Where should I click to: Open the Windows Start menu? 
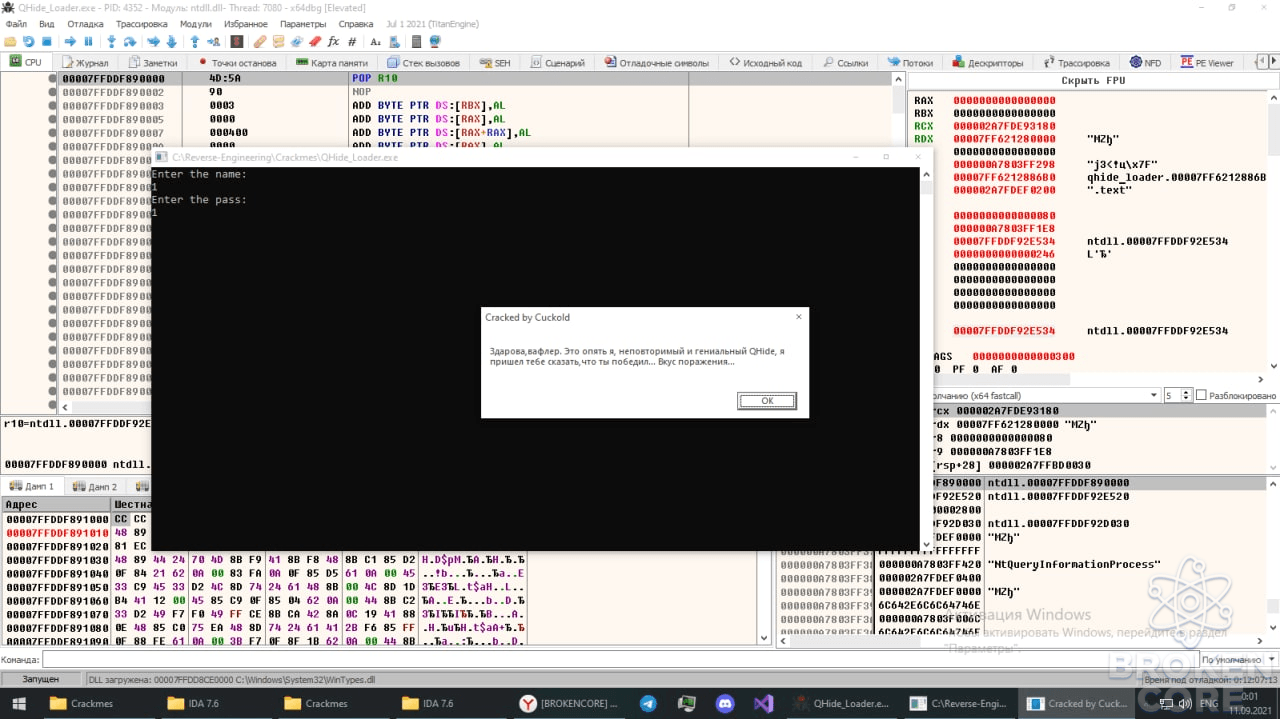[17, 703]
